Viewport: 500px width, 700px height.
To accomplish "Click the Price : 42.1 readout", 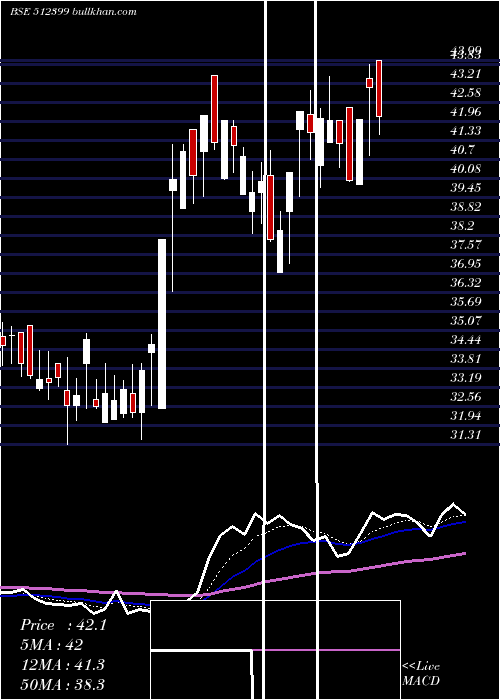I will point(63,625).
